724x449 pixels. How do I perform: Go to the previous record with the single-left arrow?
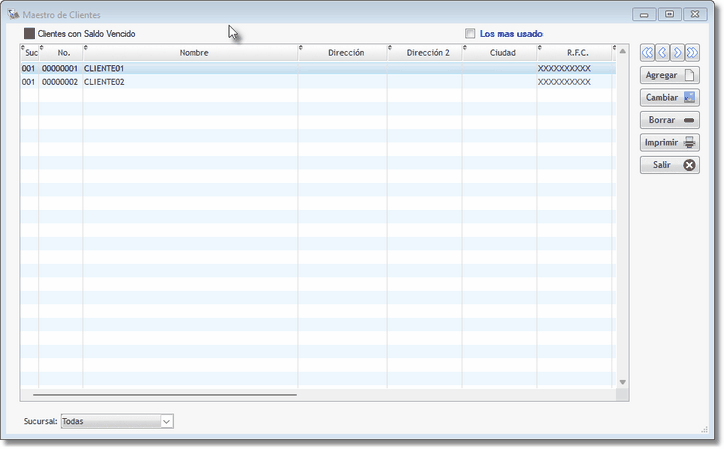(662, 53)
